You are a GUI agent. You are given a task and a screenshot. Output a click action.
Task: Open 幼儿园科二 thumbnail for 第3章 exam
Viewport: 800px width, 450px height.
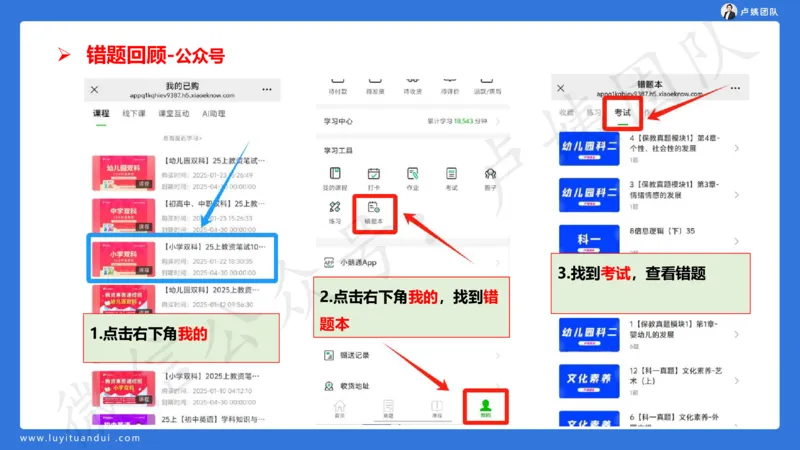point(589,195)
